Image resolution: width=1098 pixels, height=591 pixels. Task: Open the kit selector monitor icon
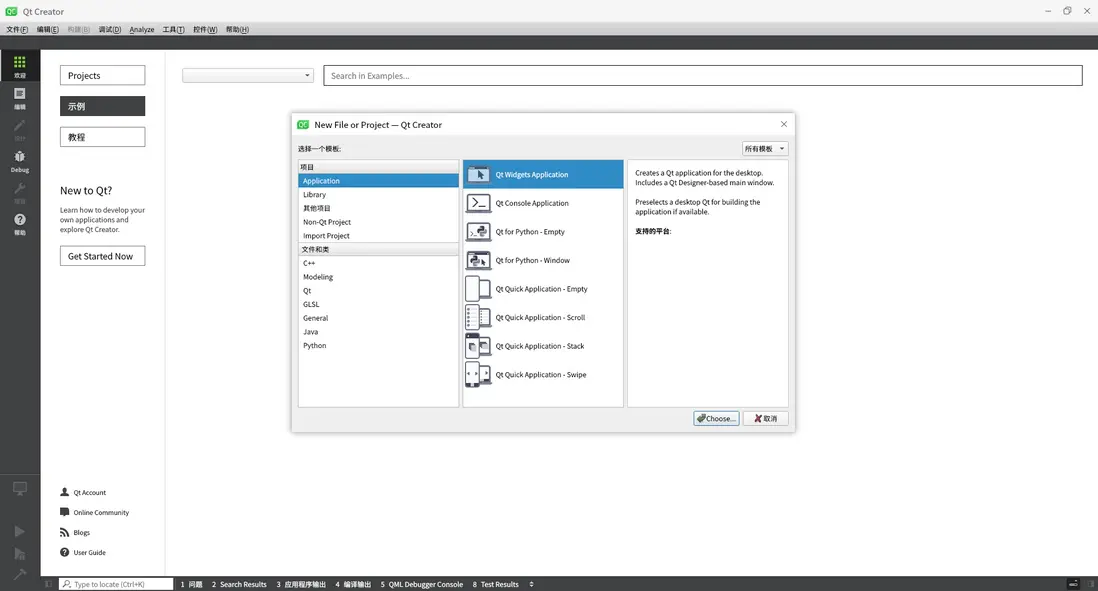[x=20, y=488]
